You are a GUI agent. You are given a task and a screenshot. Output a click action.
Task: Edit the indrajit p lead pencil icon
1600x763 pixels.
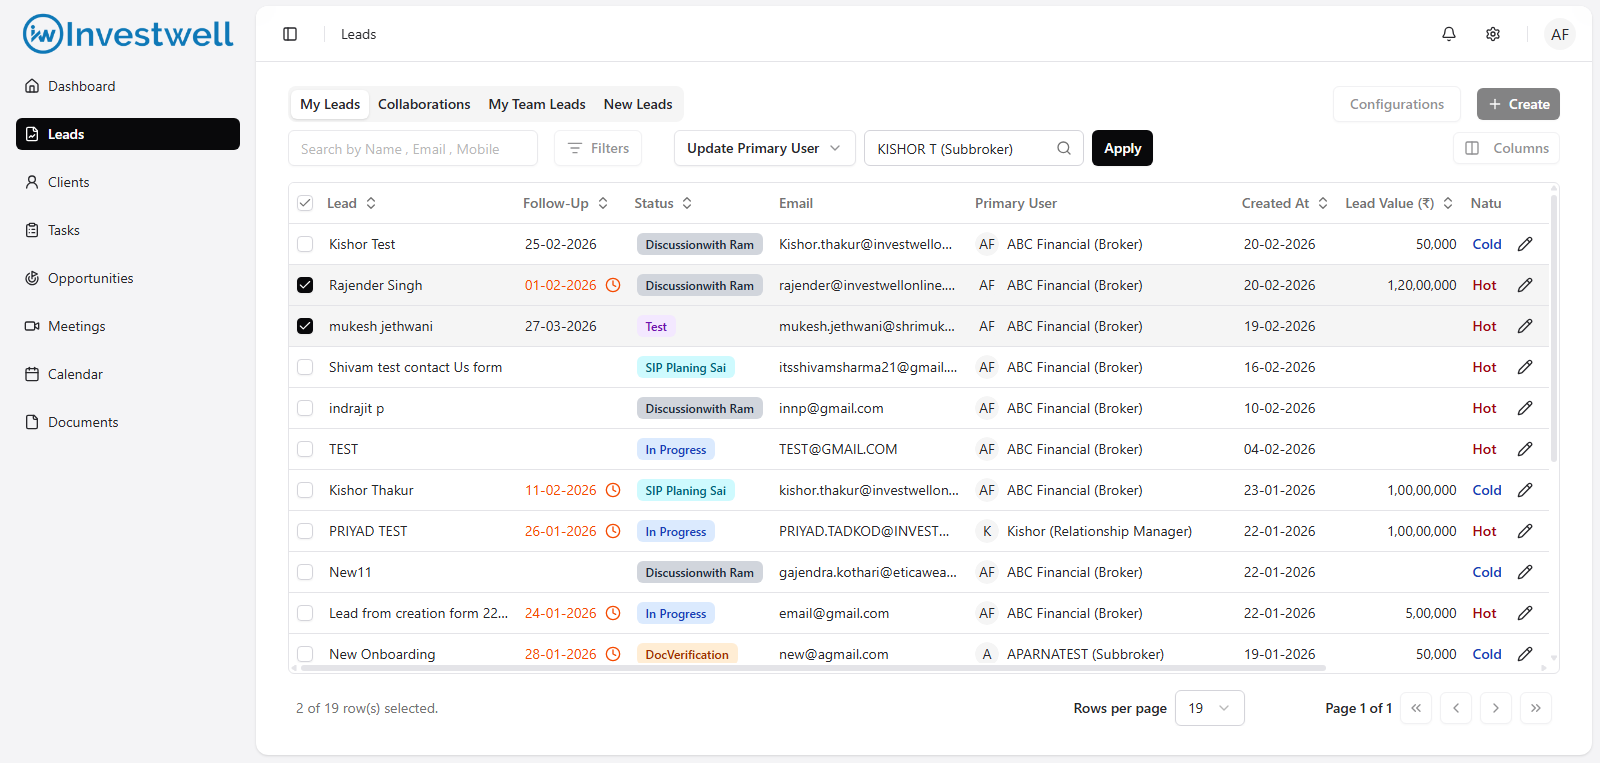(x=1525, y=408)
